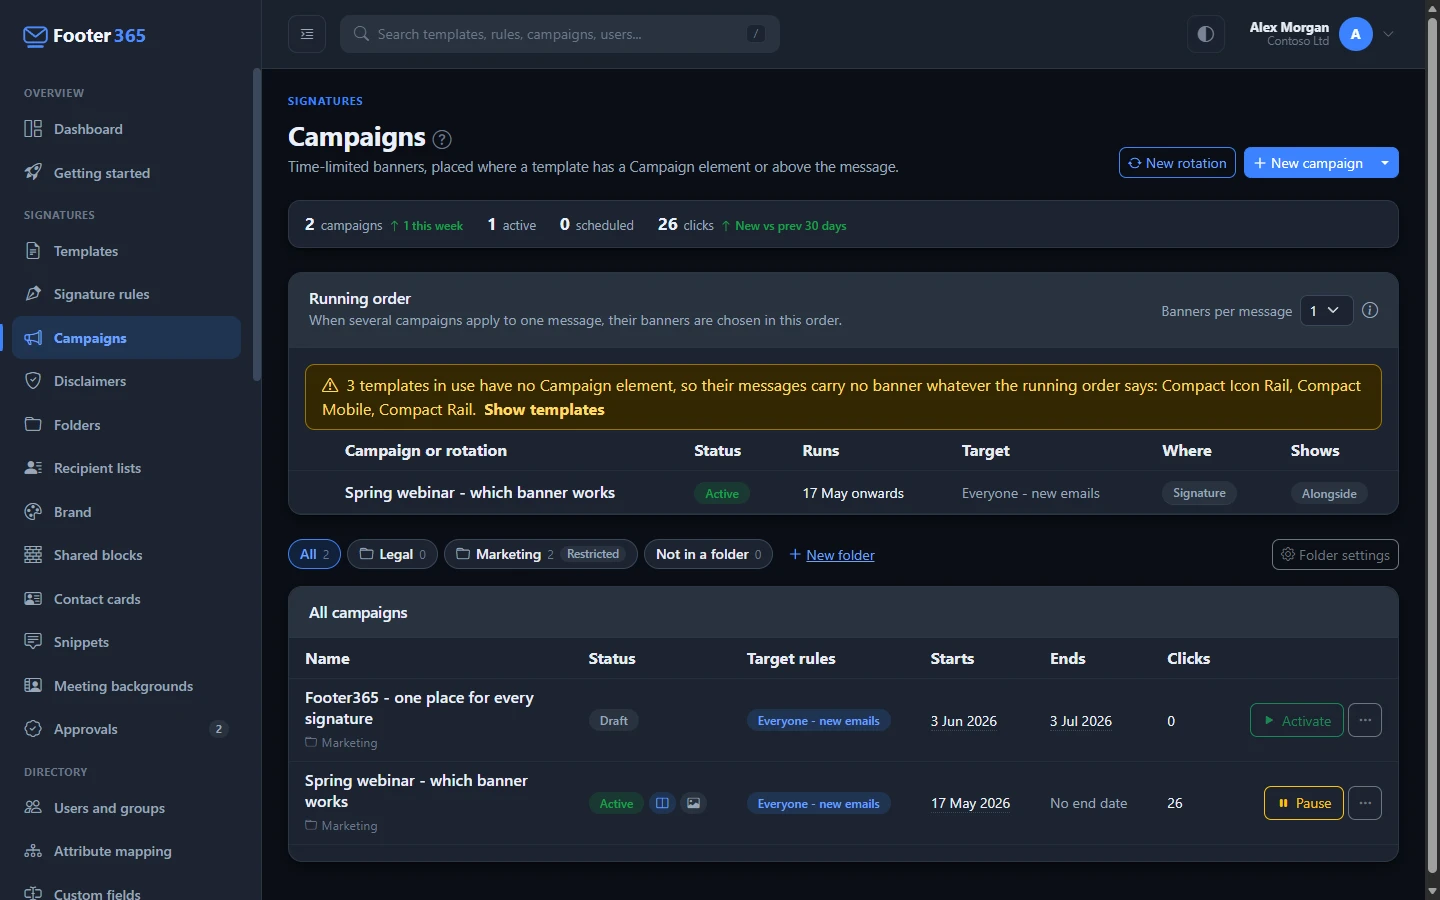Screen dimensions: 1440x900
Task: Click the Meeting backgrounds icon
Action: pos(33,685)
